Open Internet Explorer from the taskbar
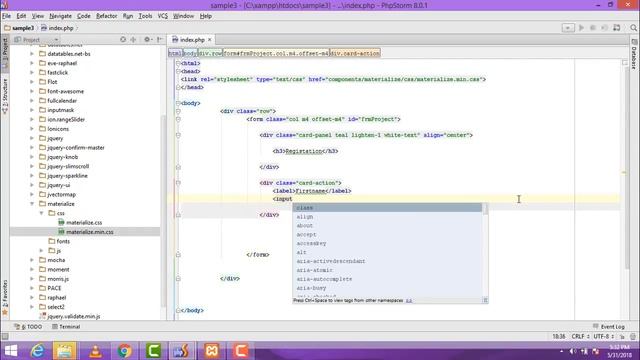Screen dimensions: 640x360 [38, 351]
